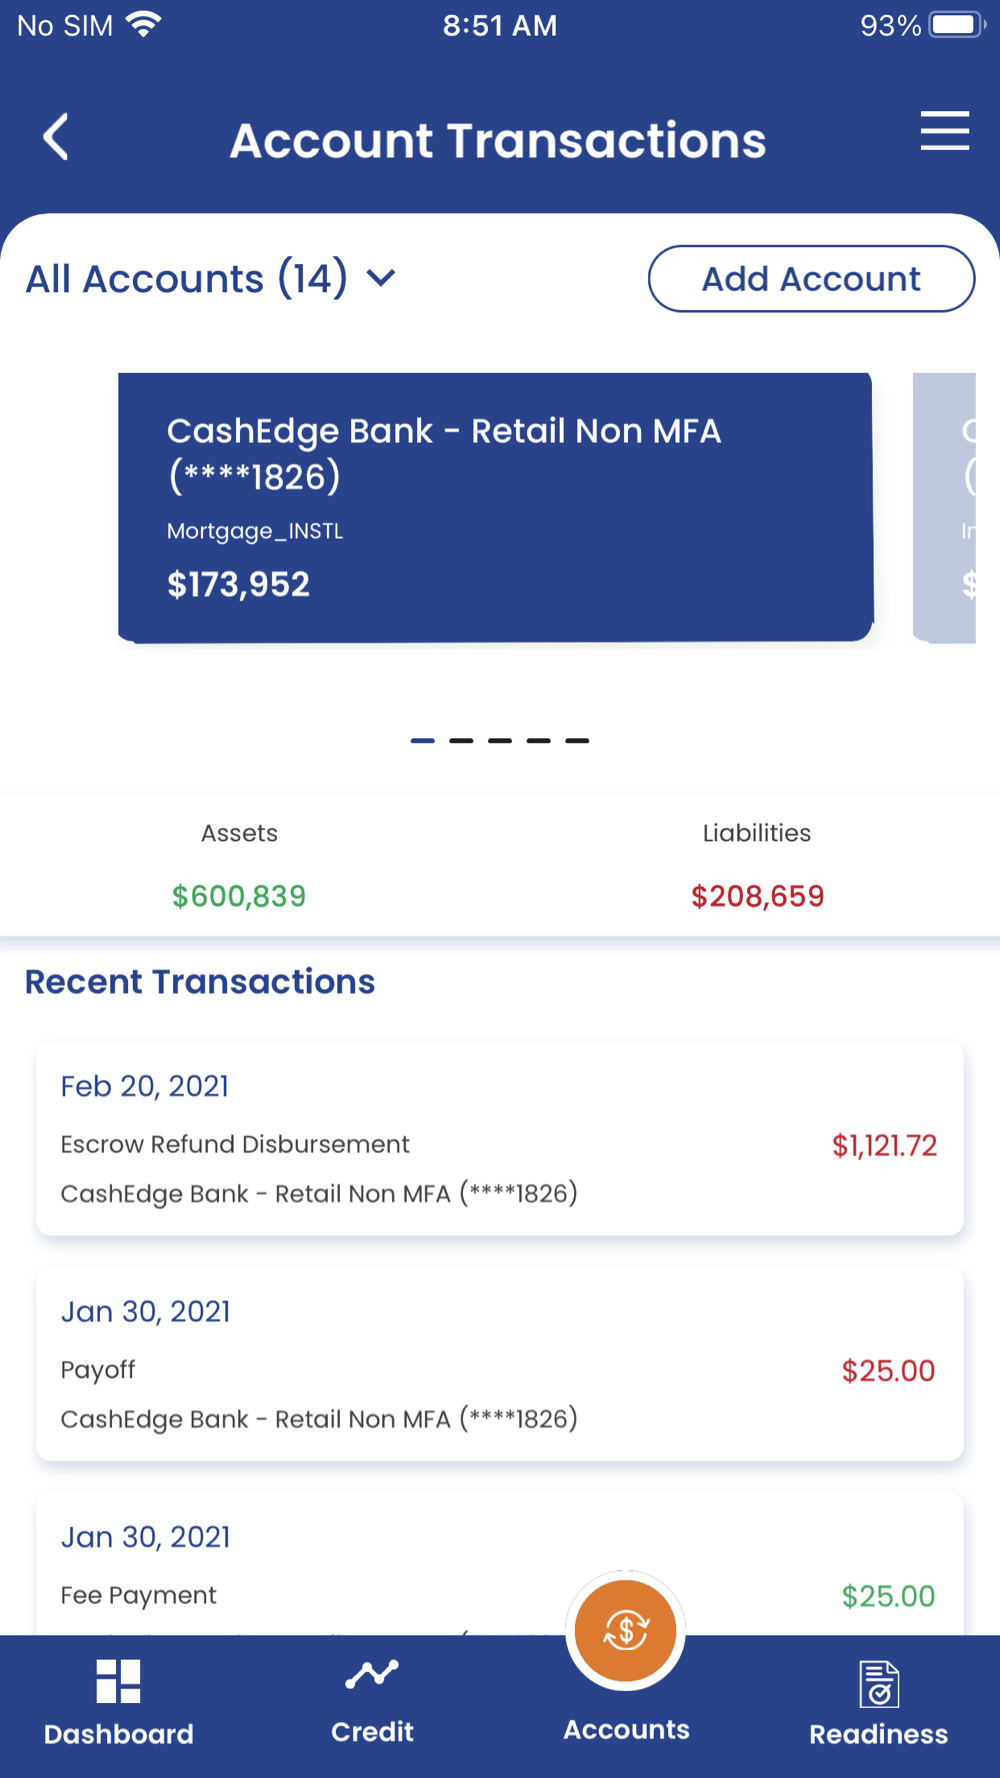Tap the battery indicator icon
Viewport: 1000px width, 1778px height.
pyautogui.click(x=957, y=24)
